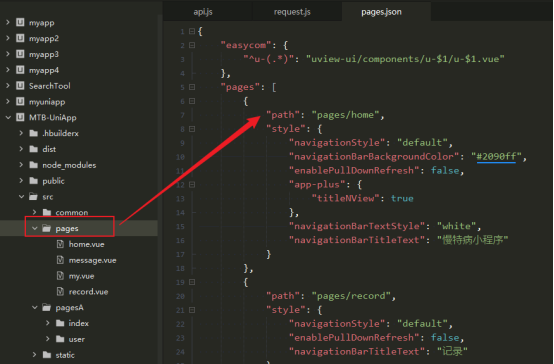554x364 pixels.
Task: Expand the SearchTool project chevron
Action: coord(8,86)
